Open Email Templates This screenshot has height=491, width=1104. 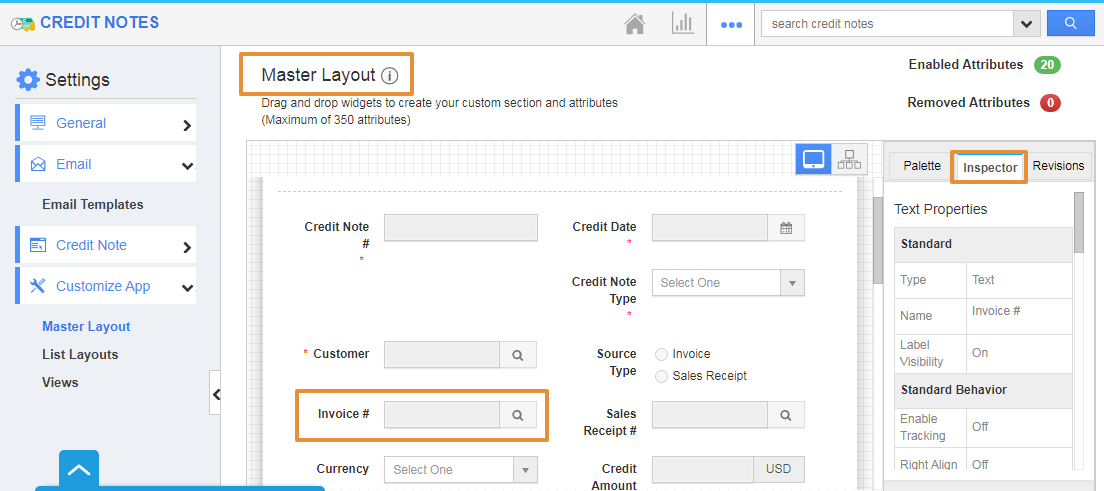(92, 204)
